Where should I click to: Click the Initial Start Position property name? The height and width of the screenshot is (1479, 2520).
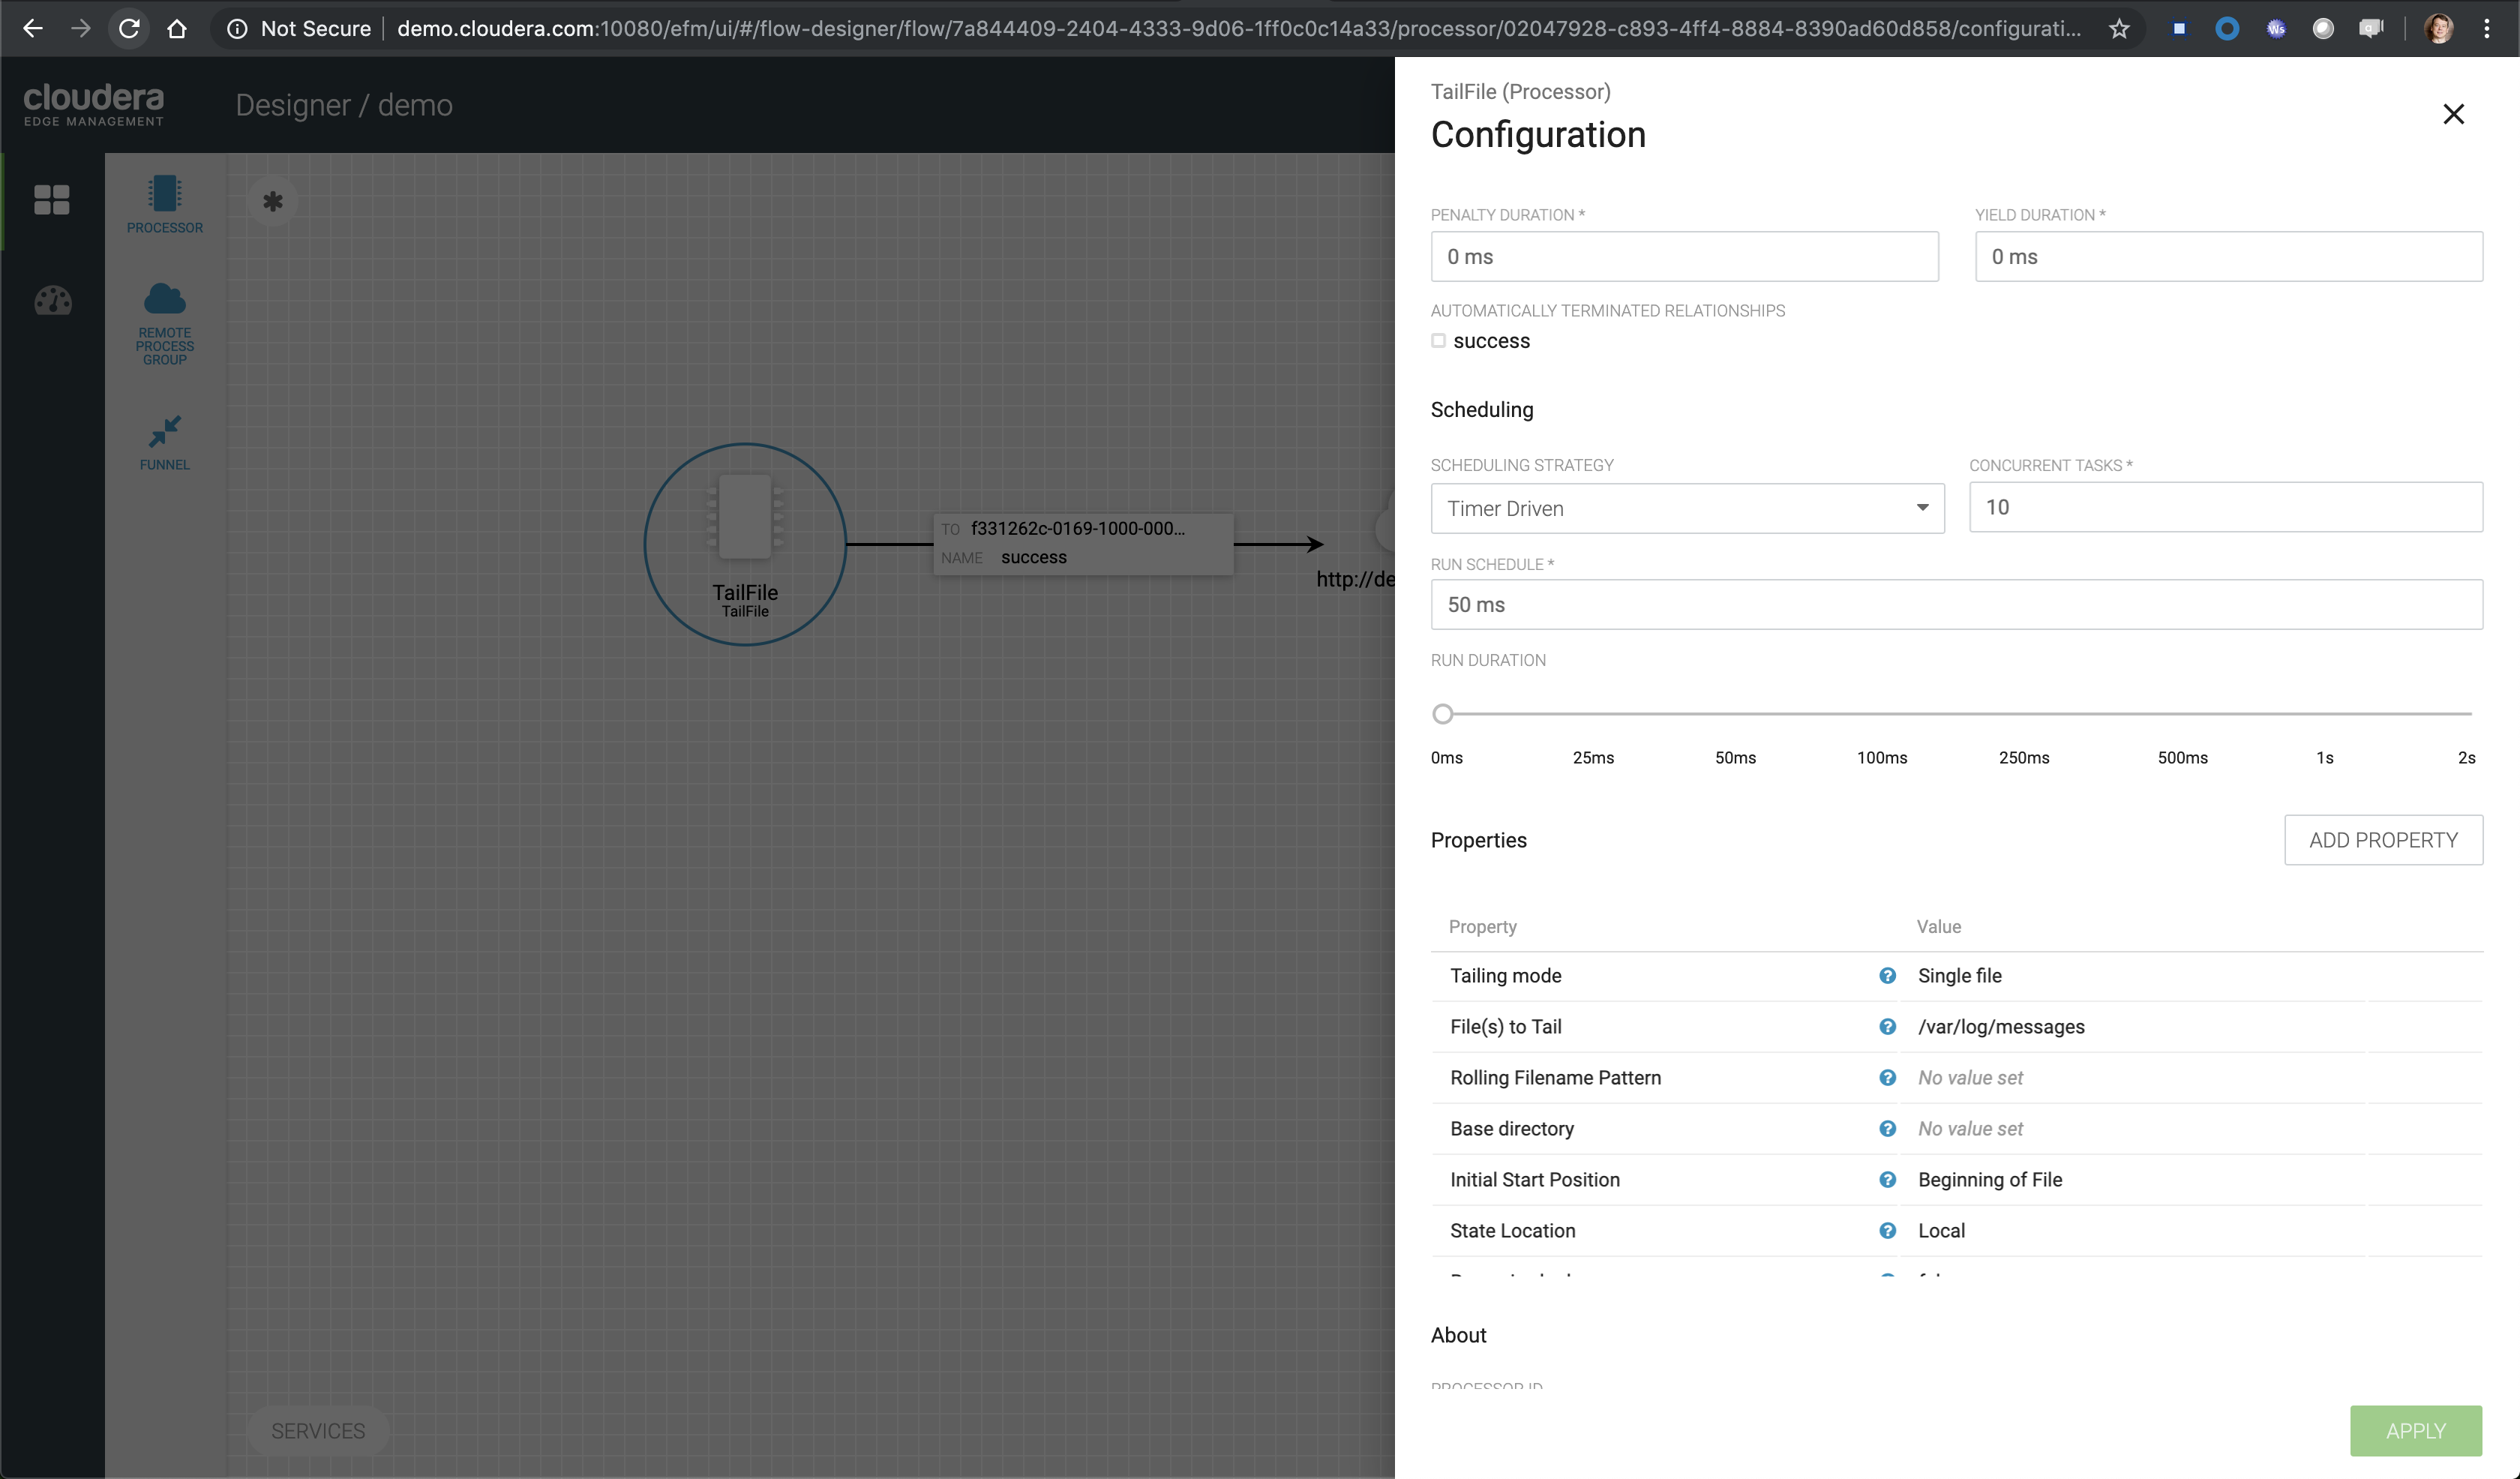[x=1535, y=1180]
